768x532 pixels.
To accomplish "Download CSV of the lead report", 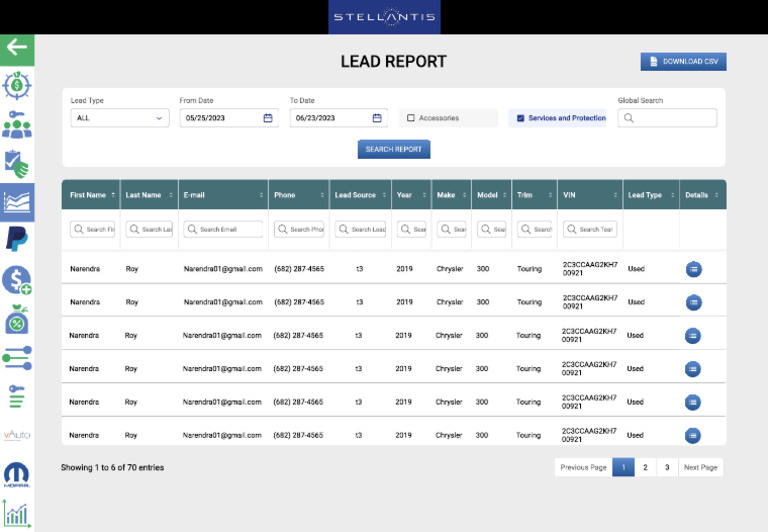I will (683, 62).
